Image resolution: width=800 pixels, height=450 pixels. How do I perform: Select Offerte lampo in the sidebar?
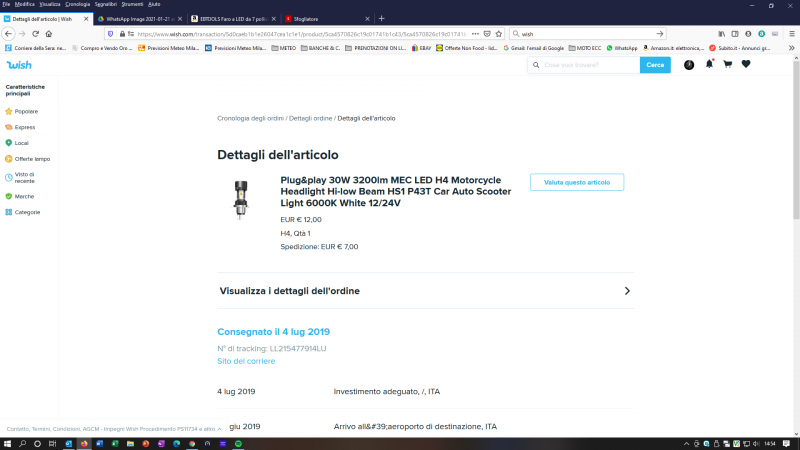coord(28,159)
